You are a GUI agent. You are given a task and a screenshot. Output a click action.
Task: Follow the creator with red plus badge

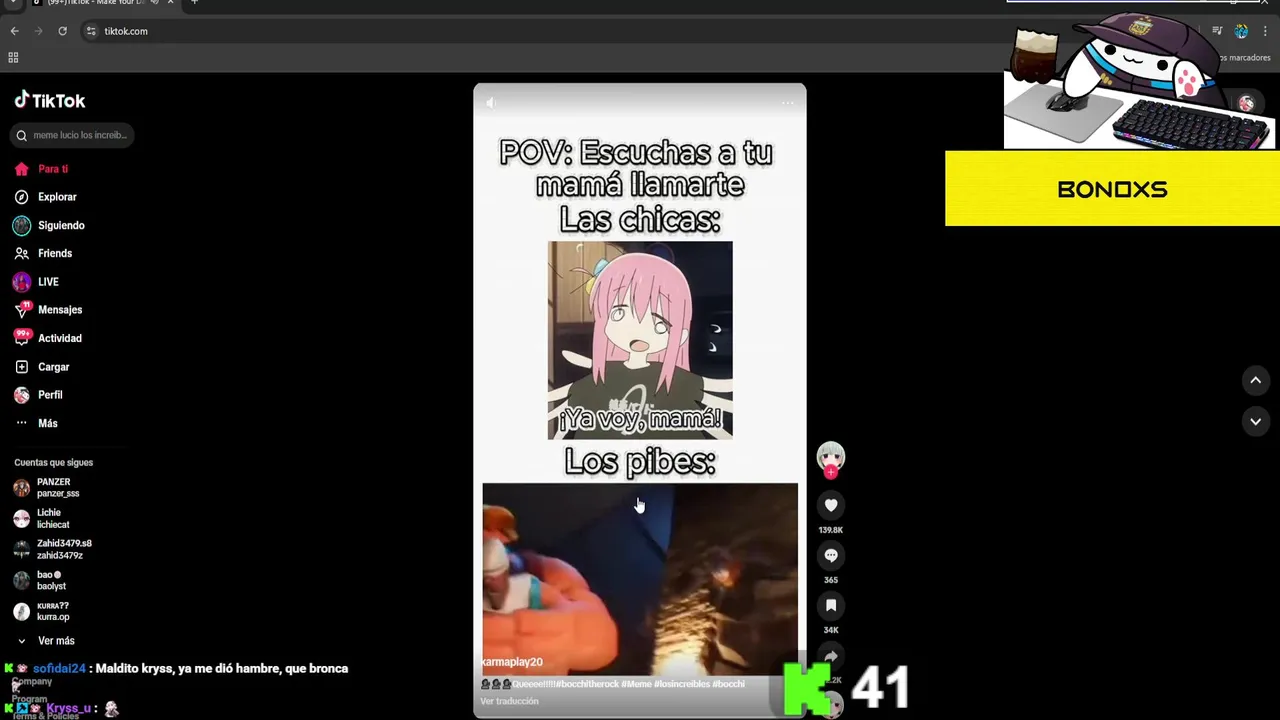pos(831,472)
